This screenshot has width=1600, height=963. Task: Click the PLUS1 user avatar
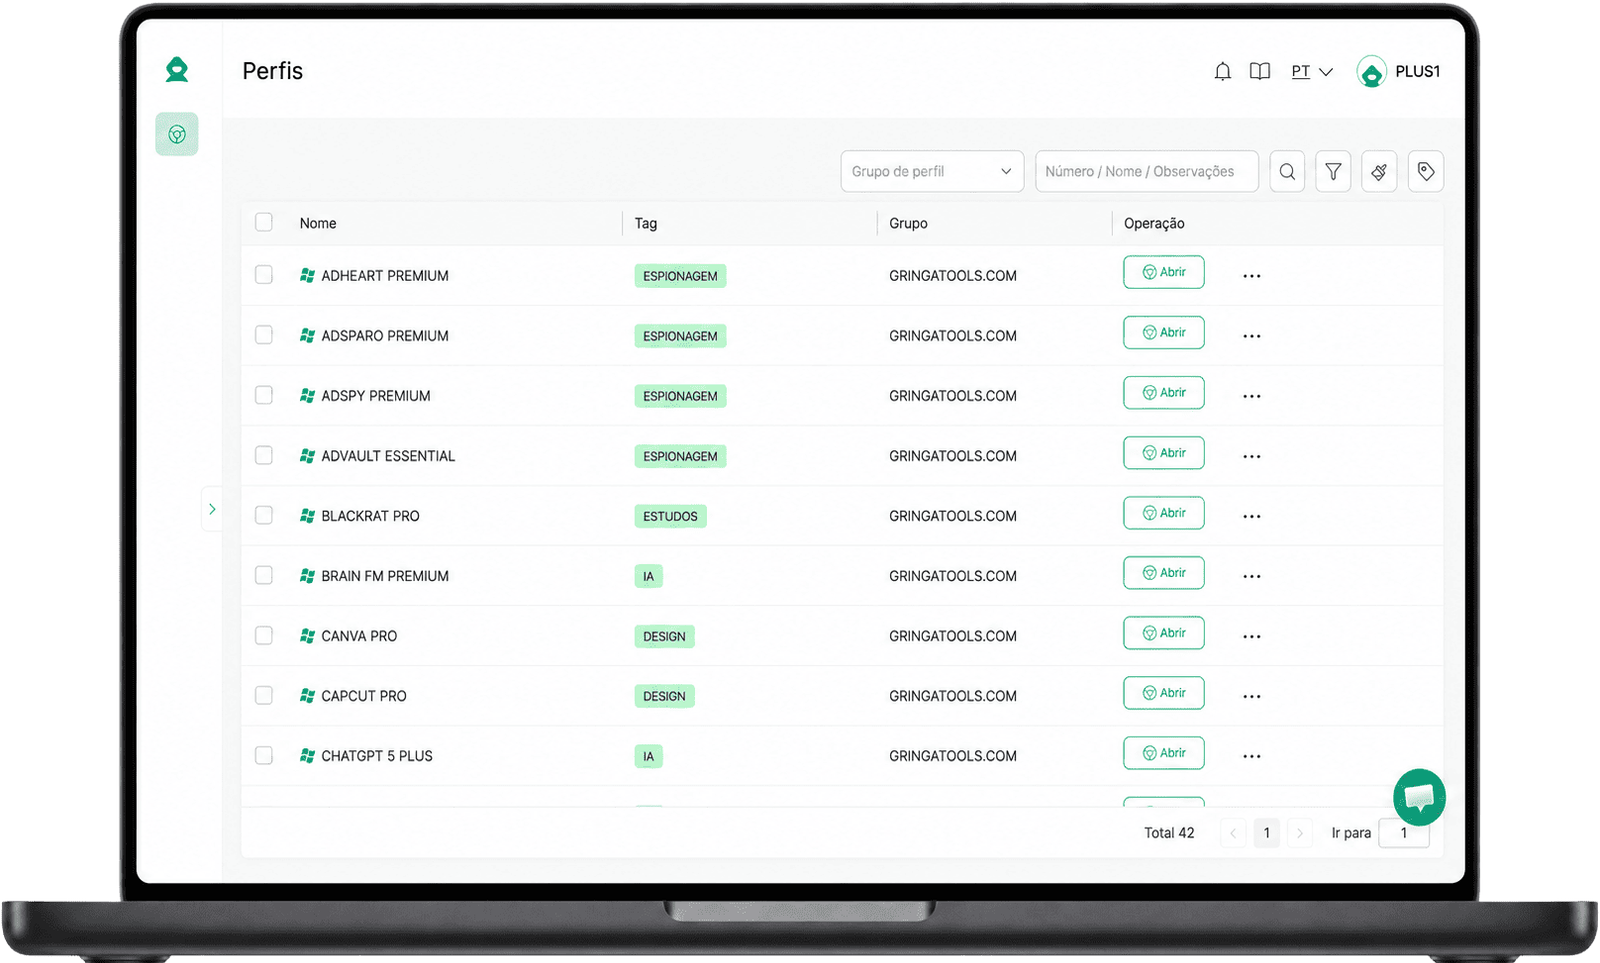pyautogui.click(x=1371, y=72)
